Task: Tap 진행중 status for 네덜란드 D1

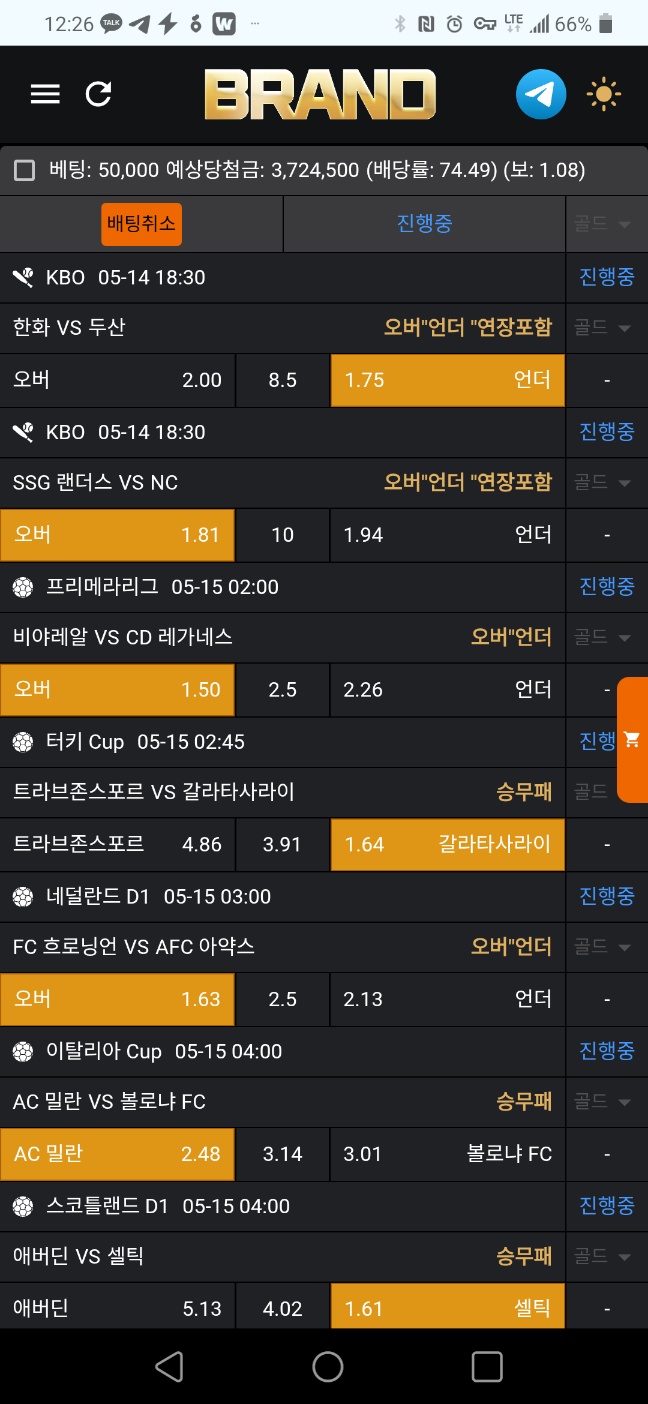Action: [606, 896]
